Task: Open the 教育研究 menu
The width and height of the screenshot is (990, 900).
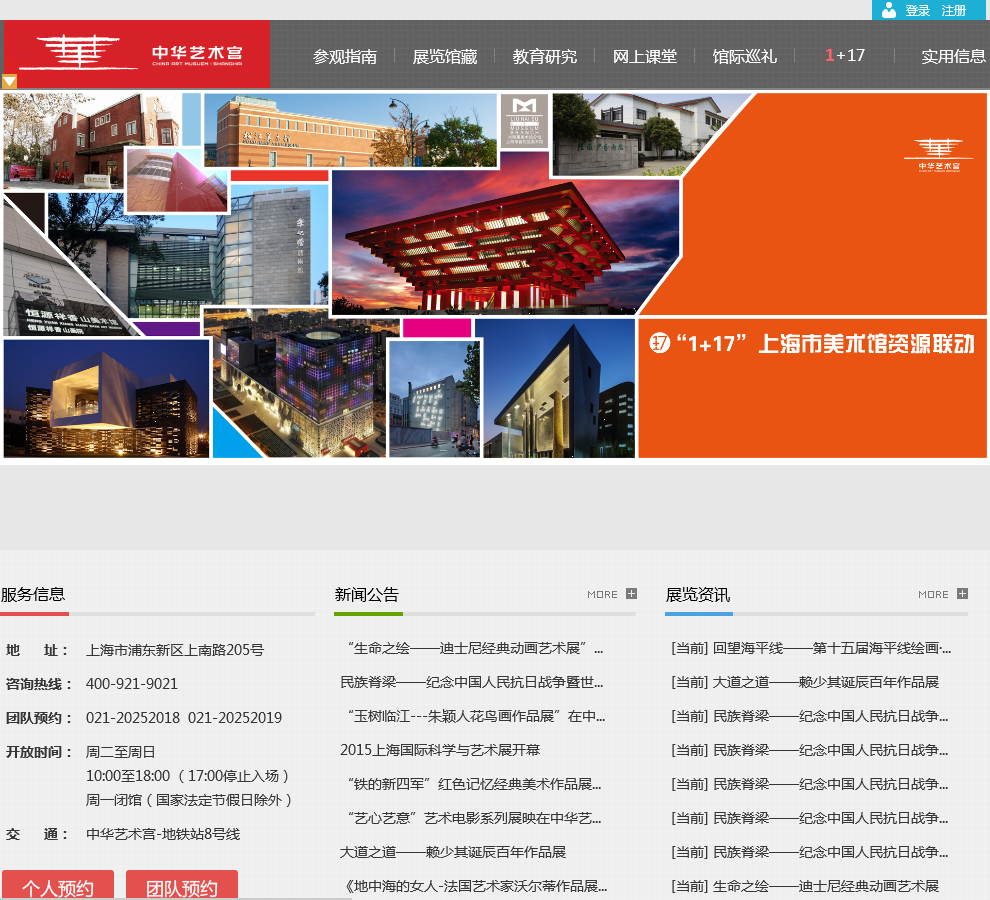Action: (x=544, y=57)
